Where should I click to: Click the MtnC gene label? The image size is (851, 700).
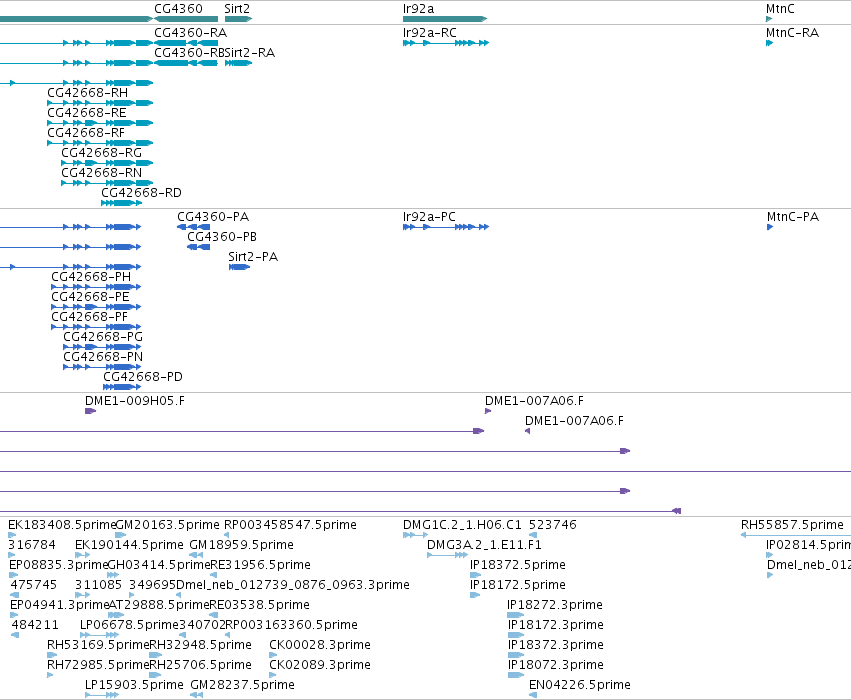(x=780, y=9)
